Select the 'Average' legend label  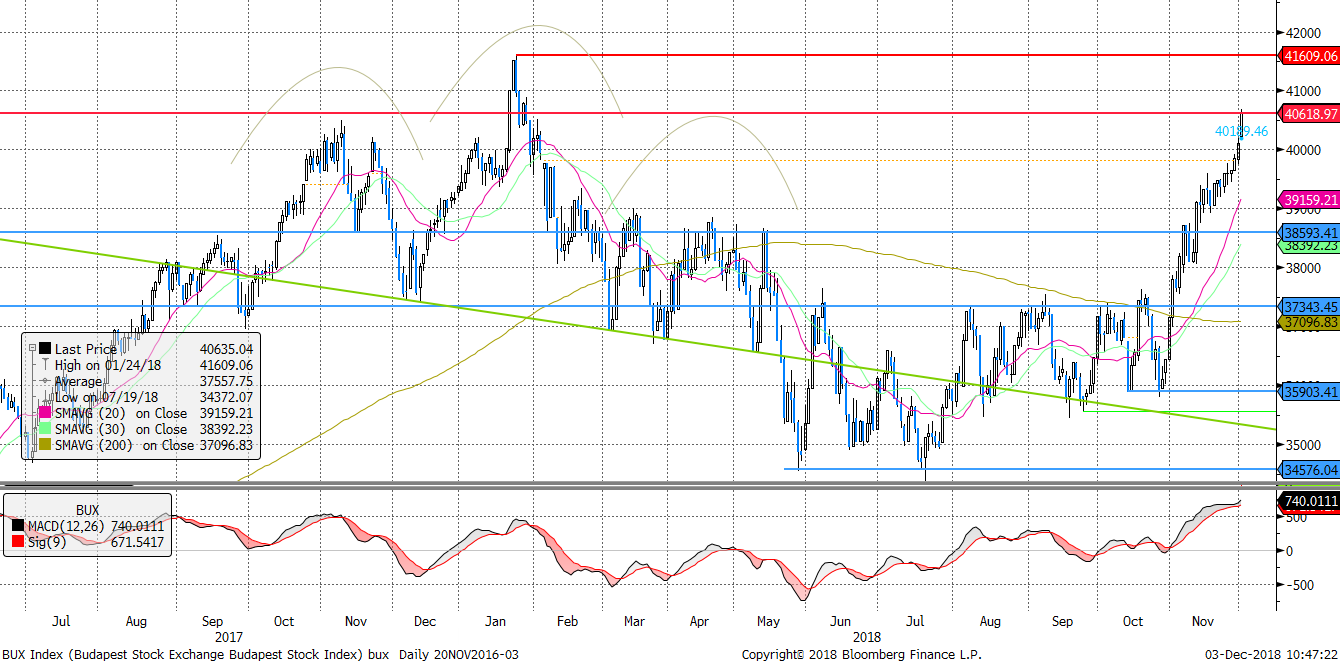click(79, 381)
